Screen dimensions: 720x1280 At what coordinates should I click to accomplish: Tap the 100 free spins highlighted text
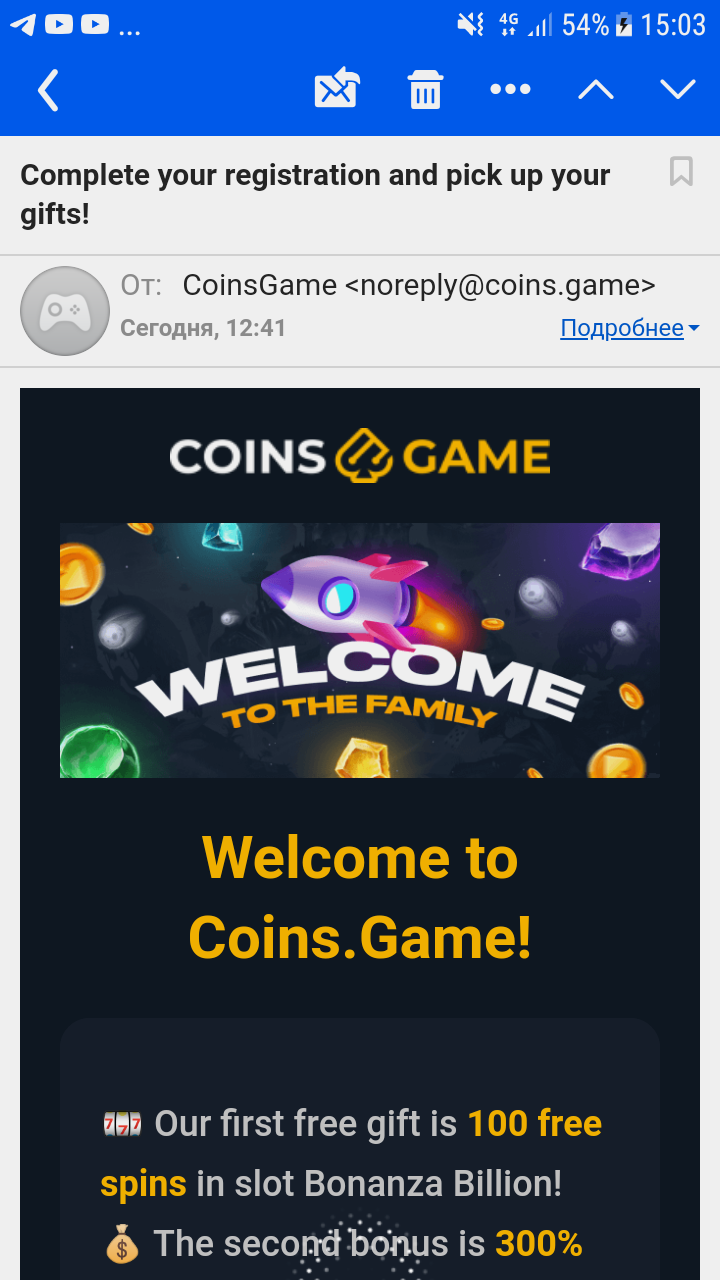(x=351, y=1153)
